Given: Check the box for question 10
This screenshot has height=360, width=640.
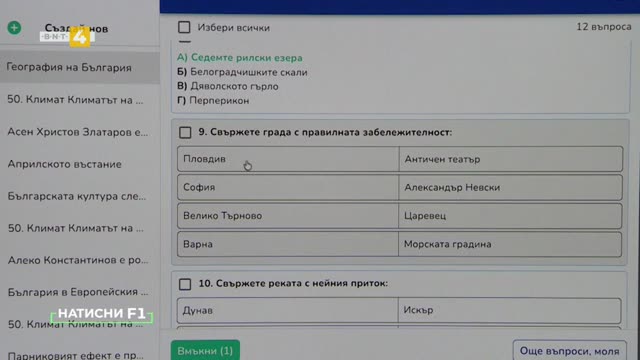Looking at the screenshot, I should (185, 284).
